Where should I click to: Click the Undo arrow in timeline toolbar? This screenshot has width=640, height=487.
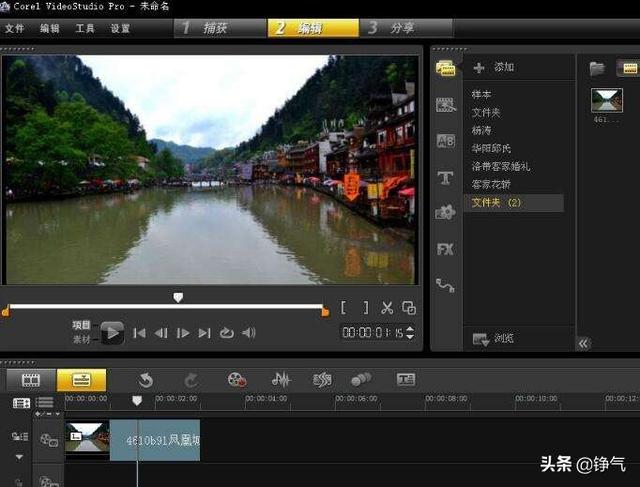pyautogui.click(x=146, y=380)
